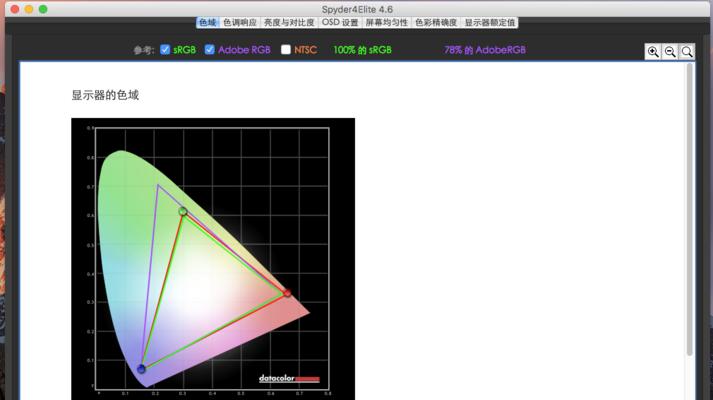
Task: Click the green primary point on gamut chart
Action: coord(183,211)
